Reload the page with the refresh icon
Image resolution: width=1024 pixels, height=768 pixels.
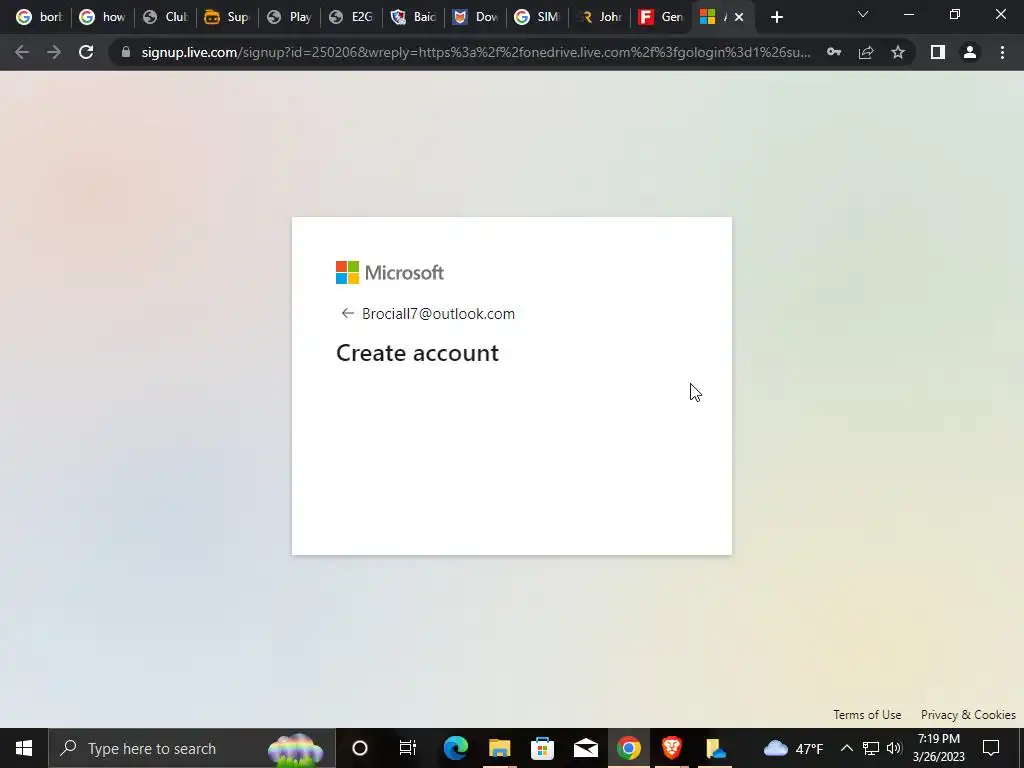tap(86, 52)
